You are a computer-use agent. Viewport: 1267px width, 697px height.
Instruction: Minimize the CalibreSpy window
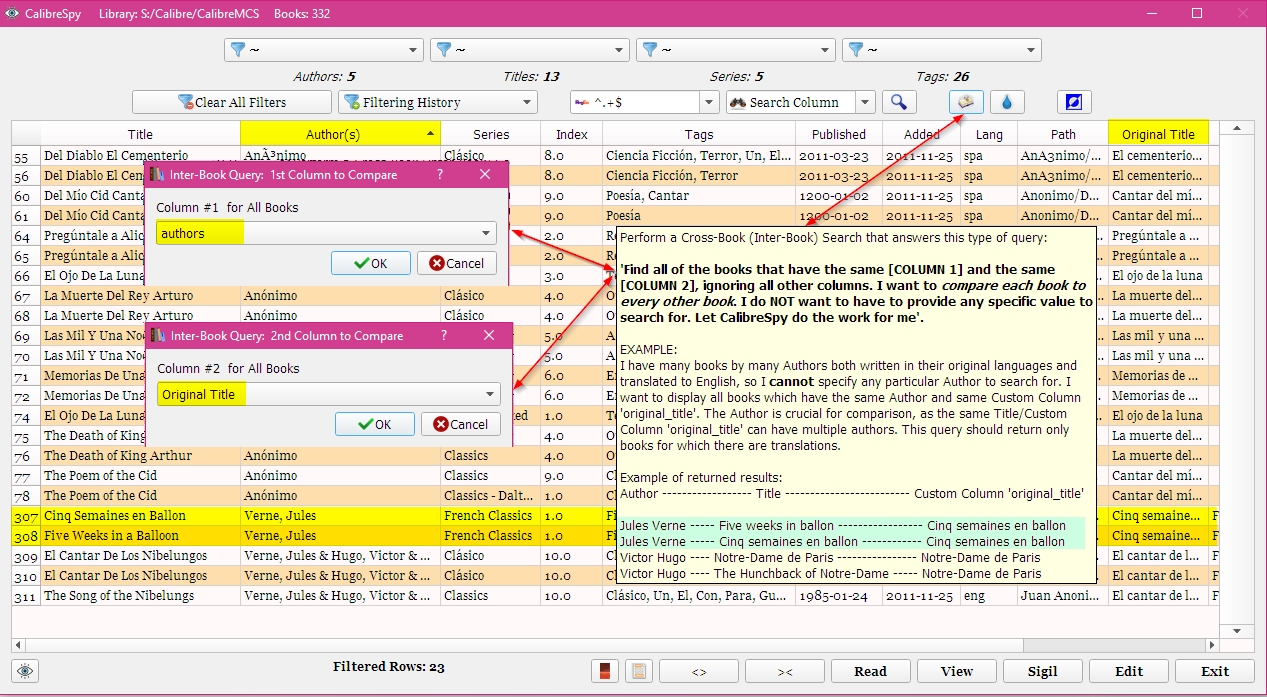coord(1152,14)
